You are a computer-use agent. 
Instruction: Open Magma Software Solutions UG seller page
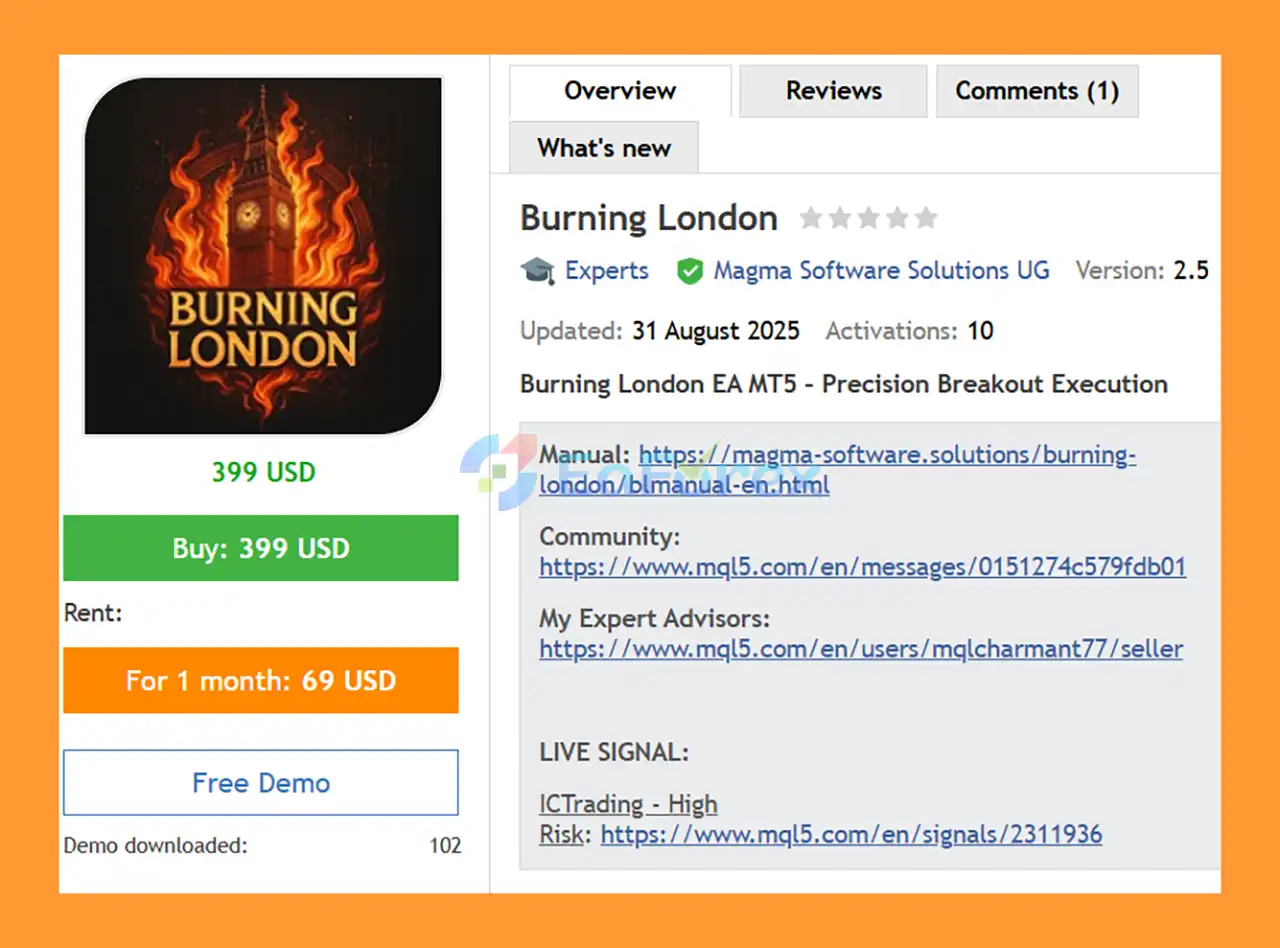(x=881, y=271)
